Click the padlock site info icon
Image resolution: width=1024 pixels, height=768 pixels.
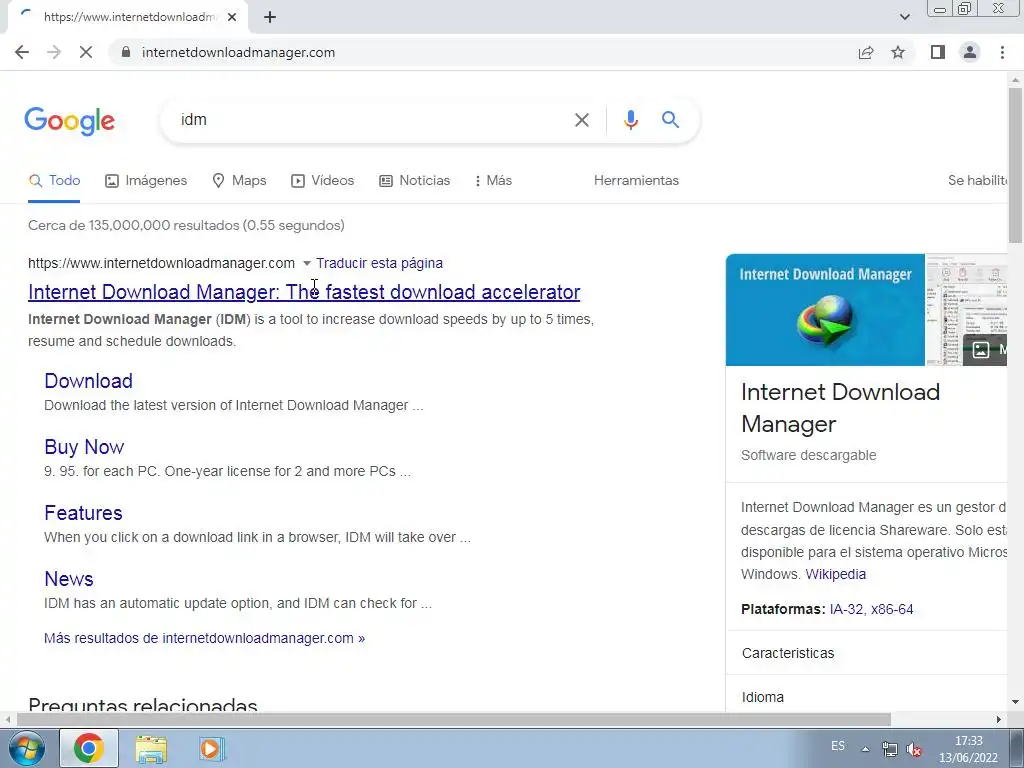click(x=126, y=52)
